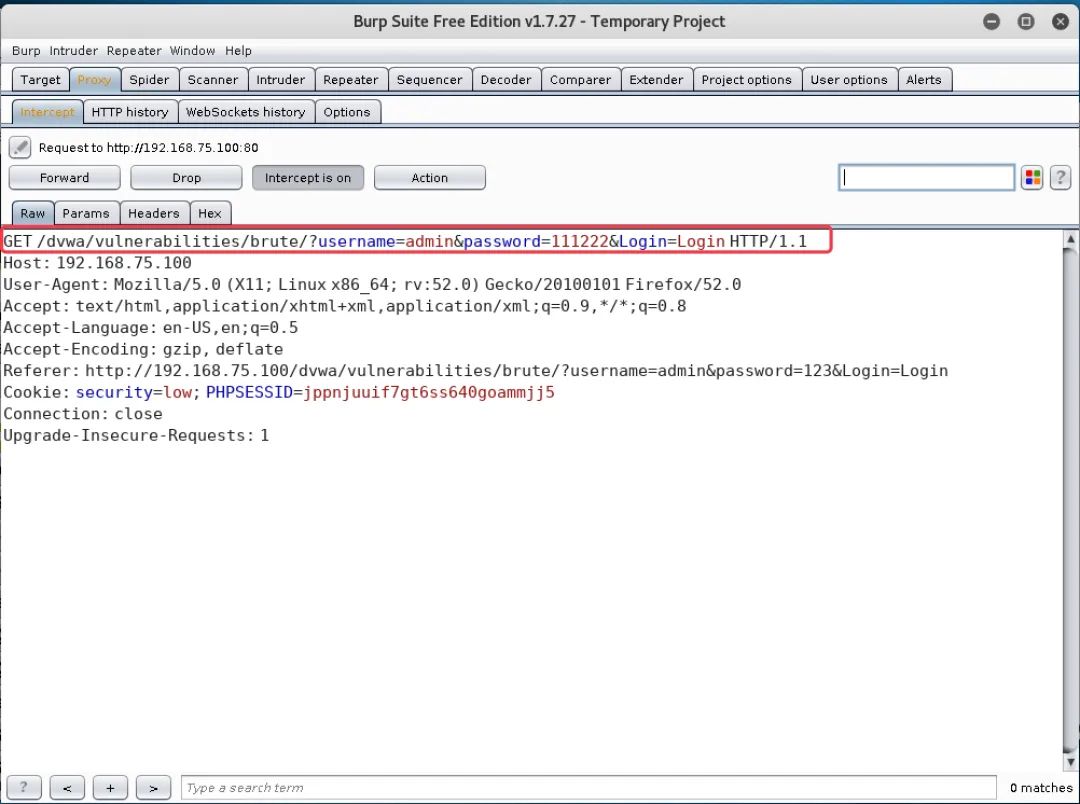Switch to the Params view tab

coord(86,213)
